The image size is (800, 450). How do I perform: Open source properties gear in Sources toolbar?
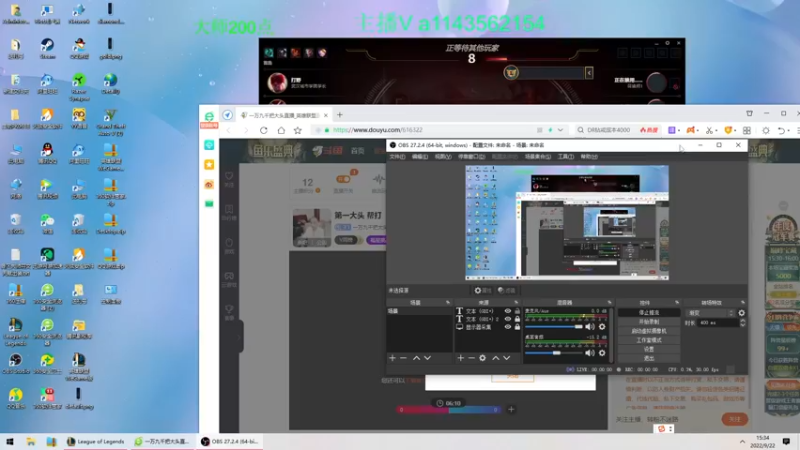click(x=483, y=358)
